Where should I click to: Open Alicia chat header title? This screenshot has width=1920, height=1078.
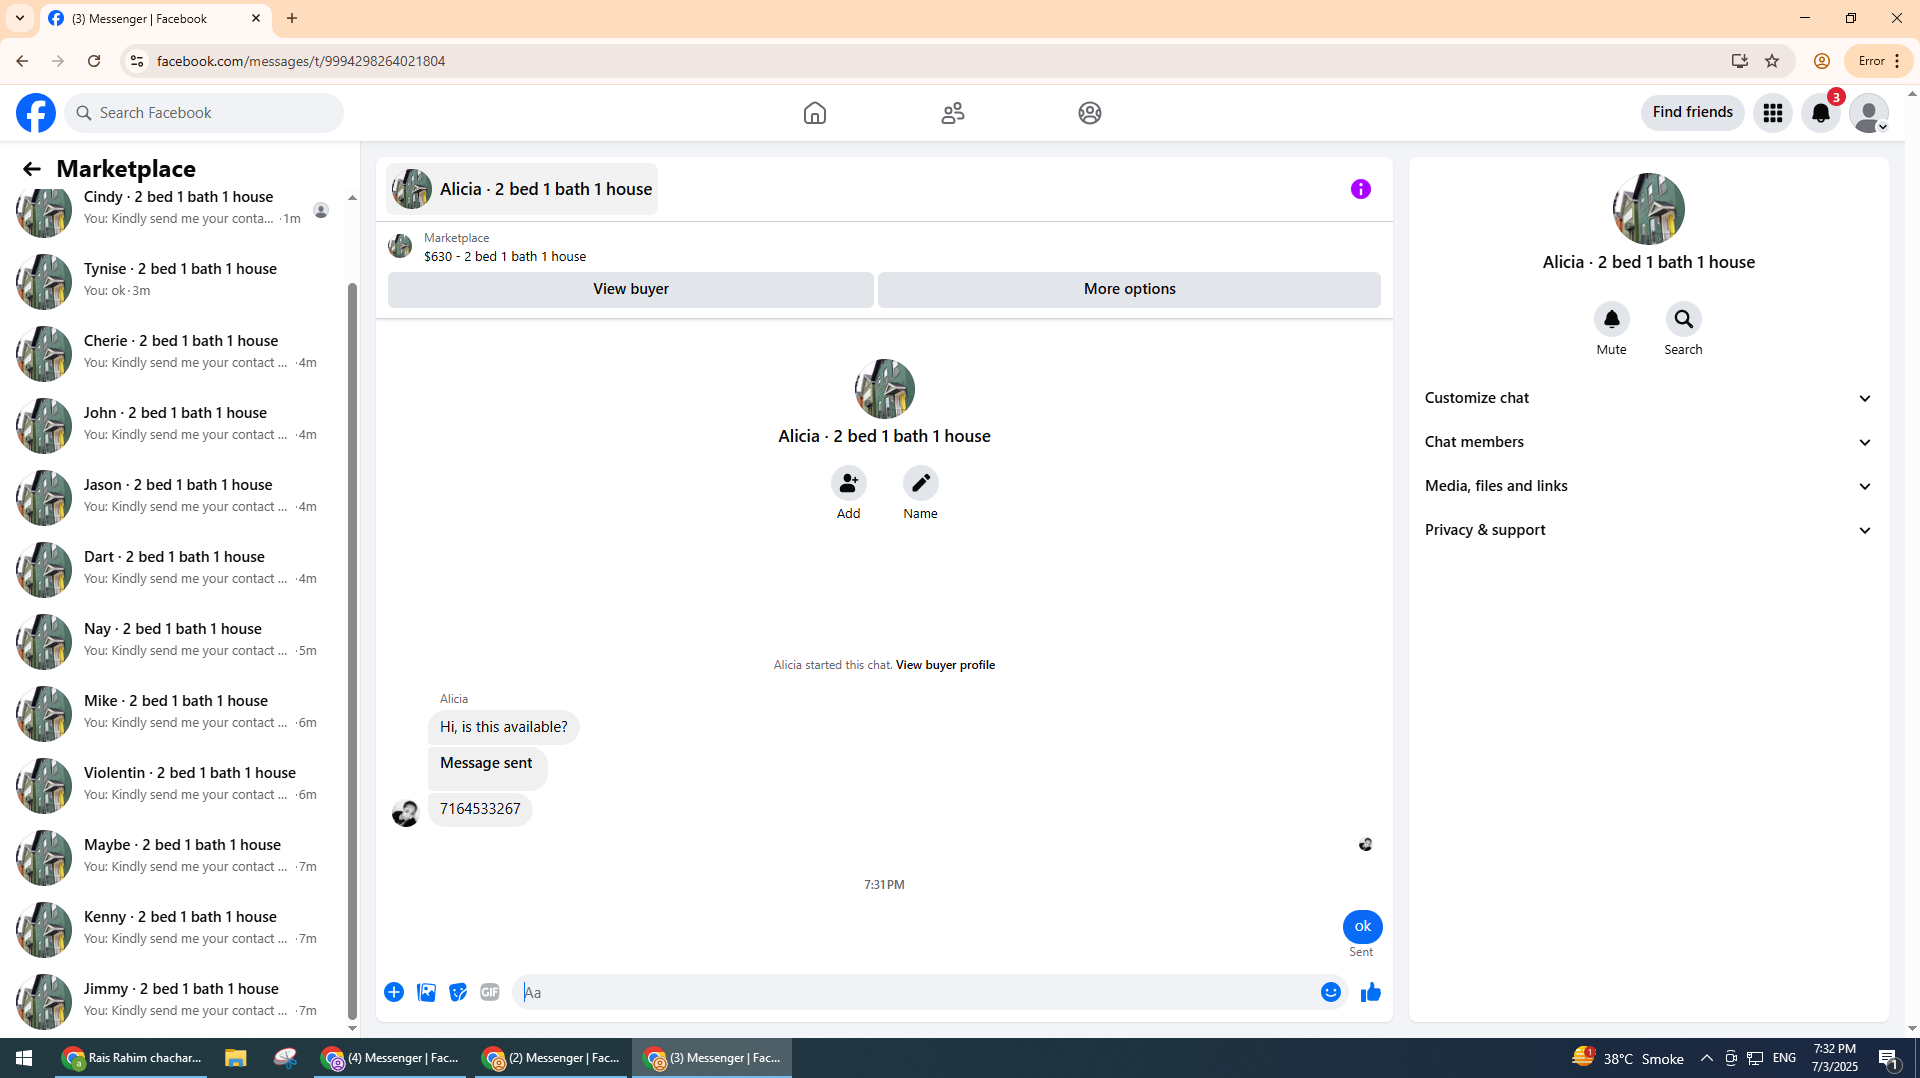522,189
